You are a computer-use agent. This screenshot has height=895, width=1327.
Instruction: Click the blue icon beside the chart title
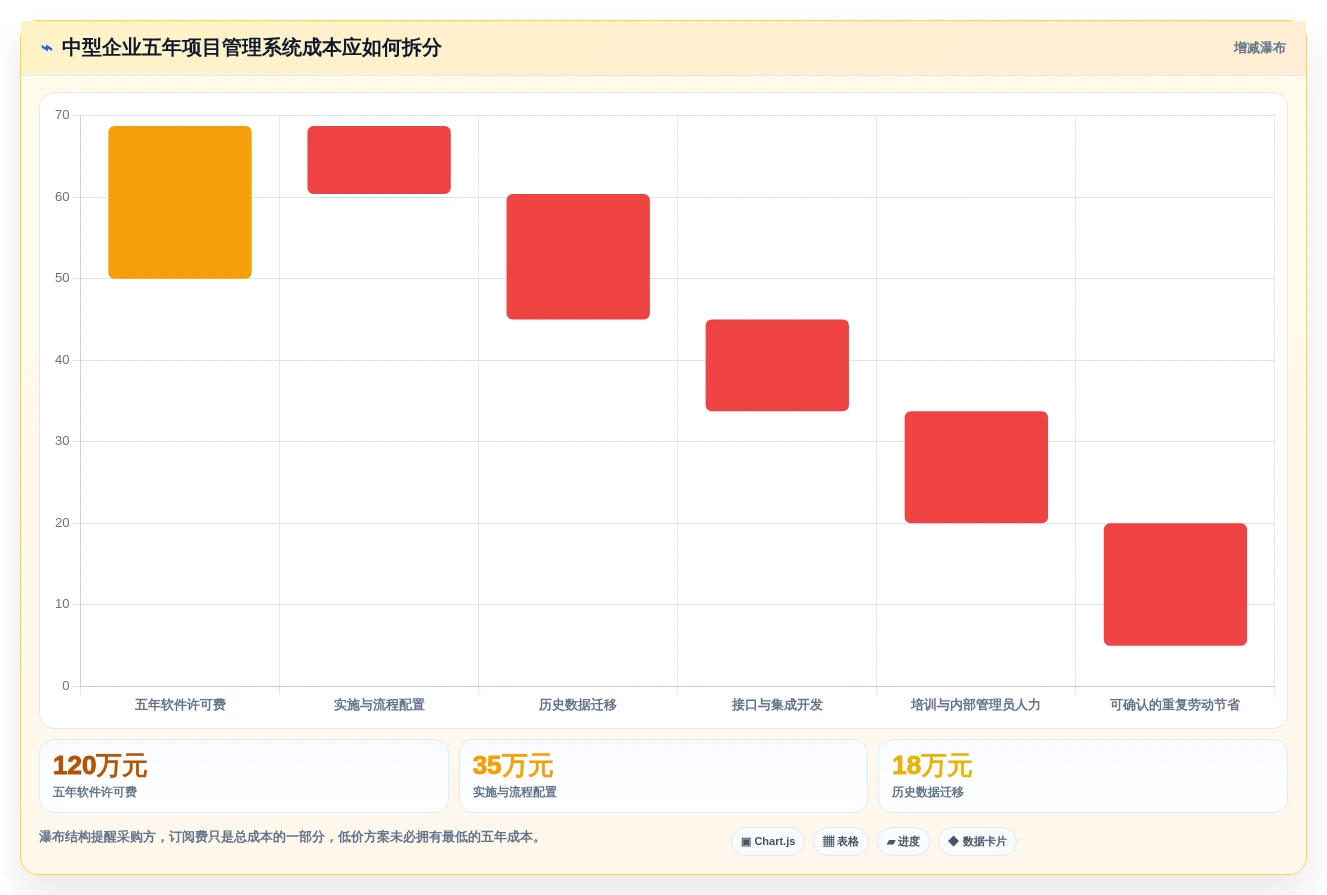click(x=47, y=48)
